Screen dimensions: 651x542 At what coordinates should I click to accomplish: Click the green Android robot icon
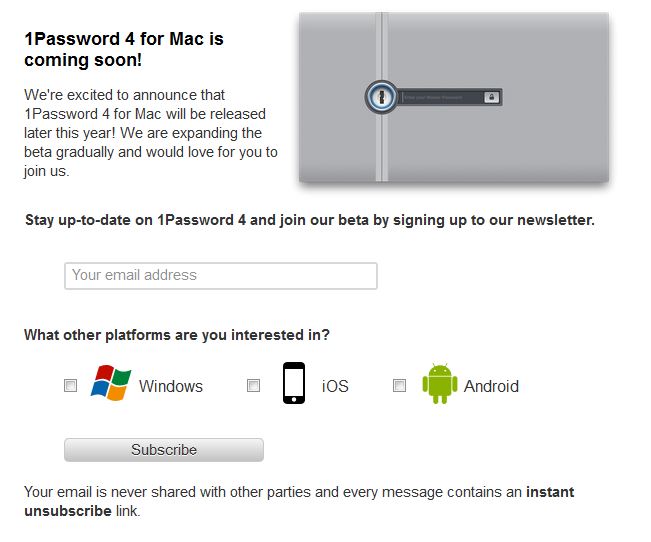(440, 383)
